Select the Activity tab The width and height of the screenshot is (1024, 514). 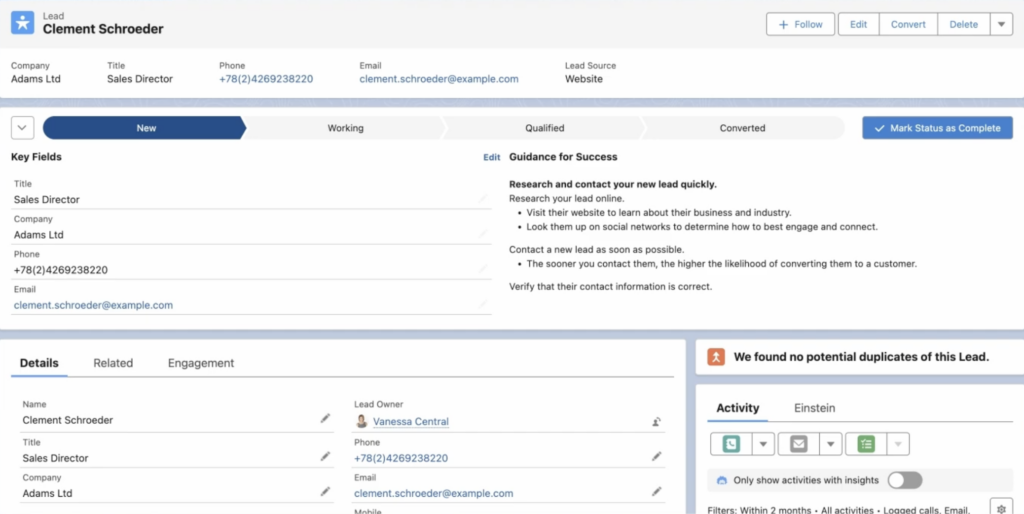738,408
